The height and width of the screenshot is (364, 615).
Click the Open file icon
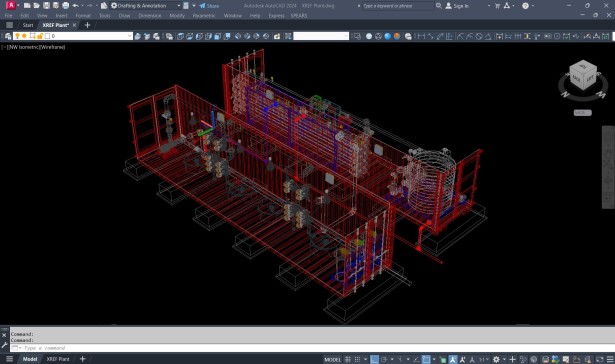(x=36, y=5)
